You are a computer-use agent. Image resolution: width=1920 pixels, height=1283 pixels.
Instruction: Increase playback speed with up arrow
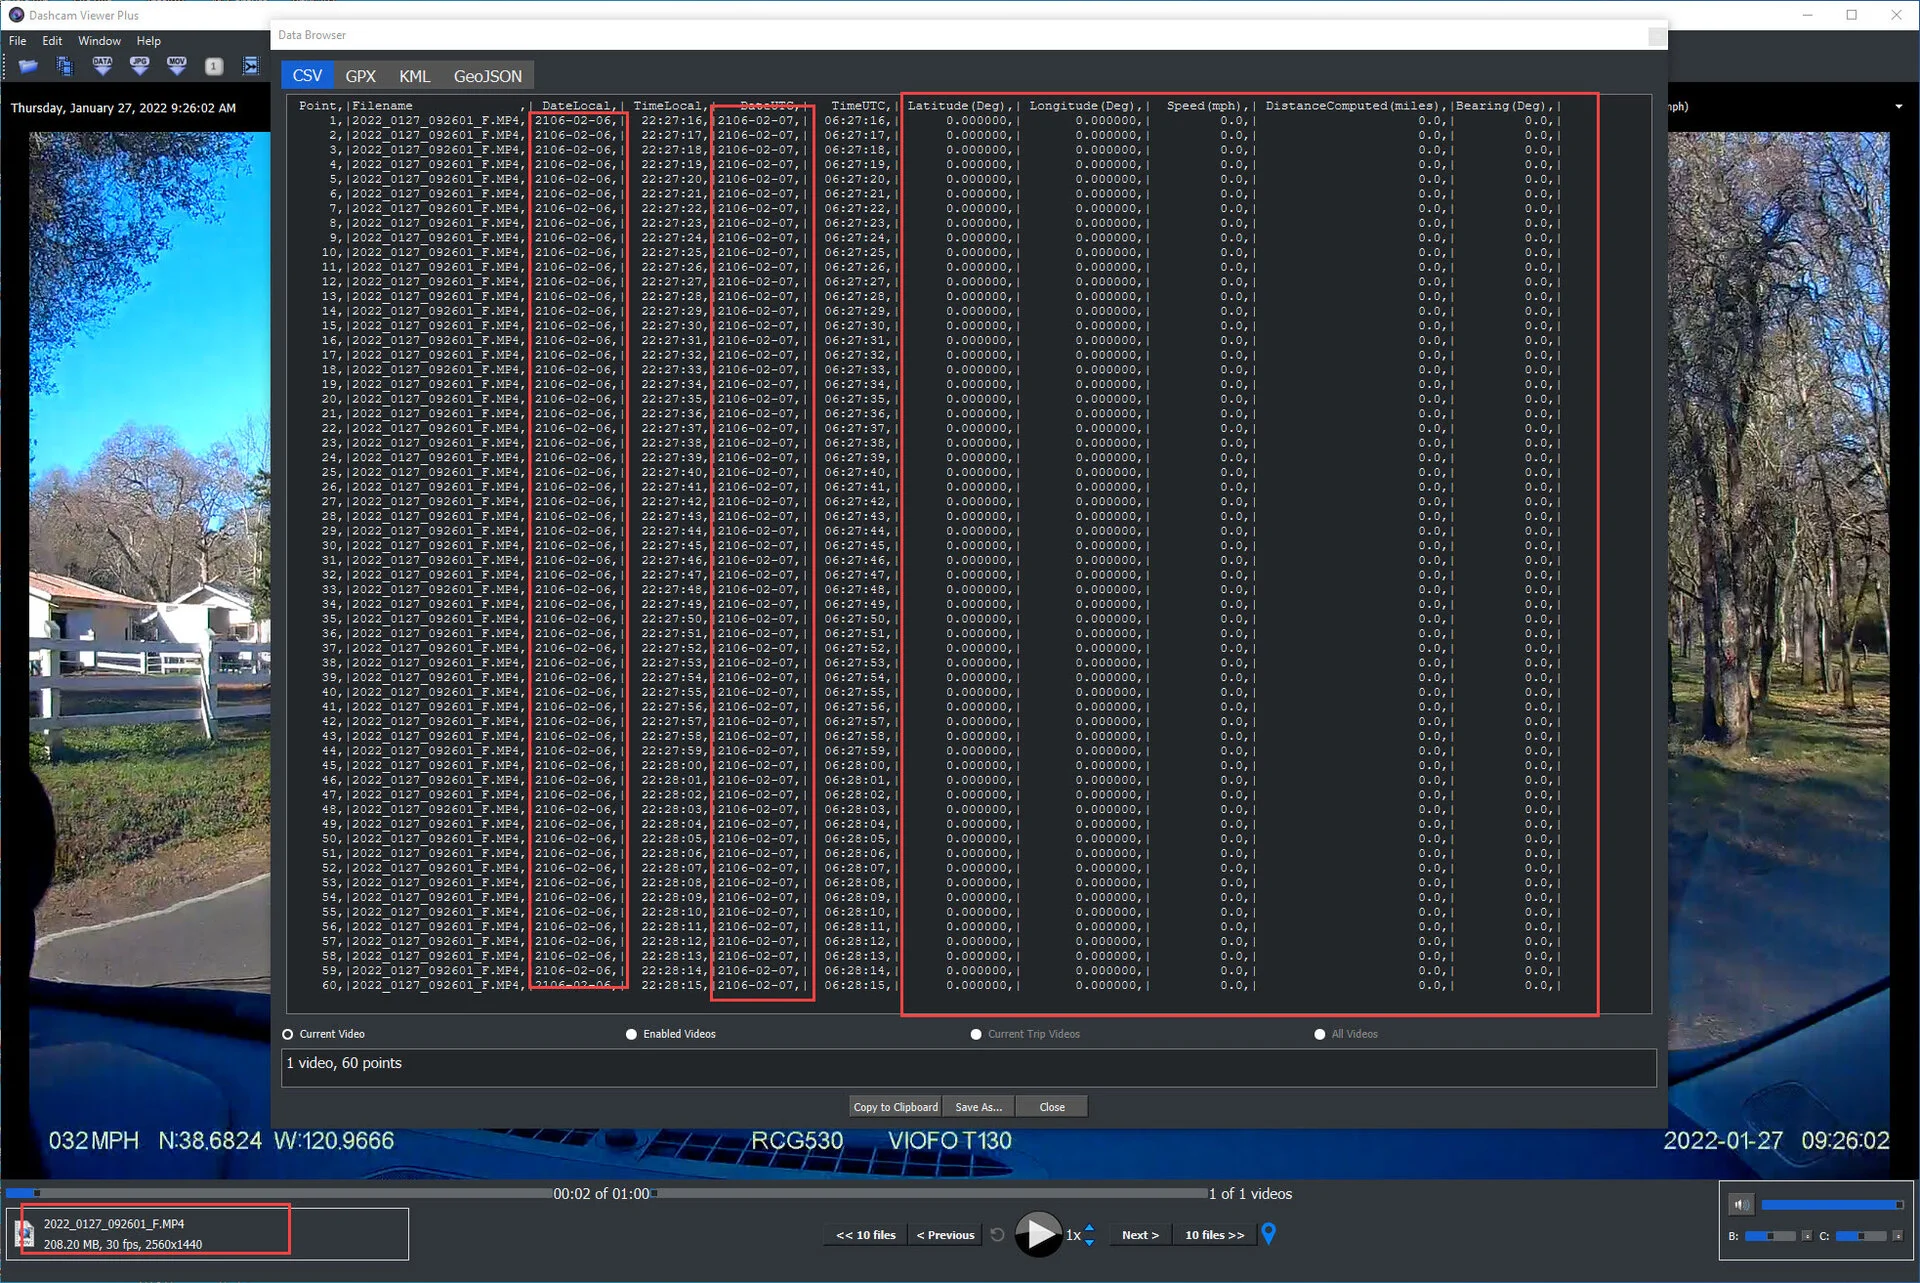coord(1089,1228)
